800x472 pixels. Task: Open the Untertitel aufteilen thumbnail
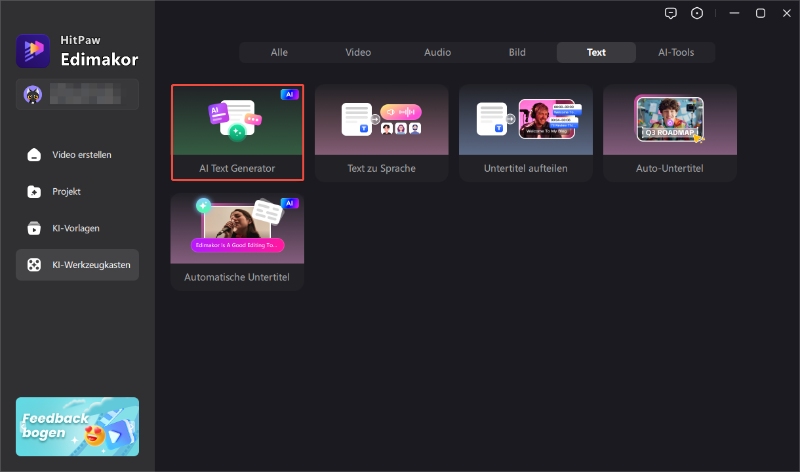[526, 120]
